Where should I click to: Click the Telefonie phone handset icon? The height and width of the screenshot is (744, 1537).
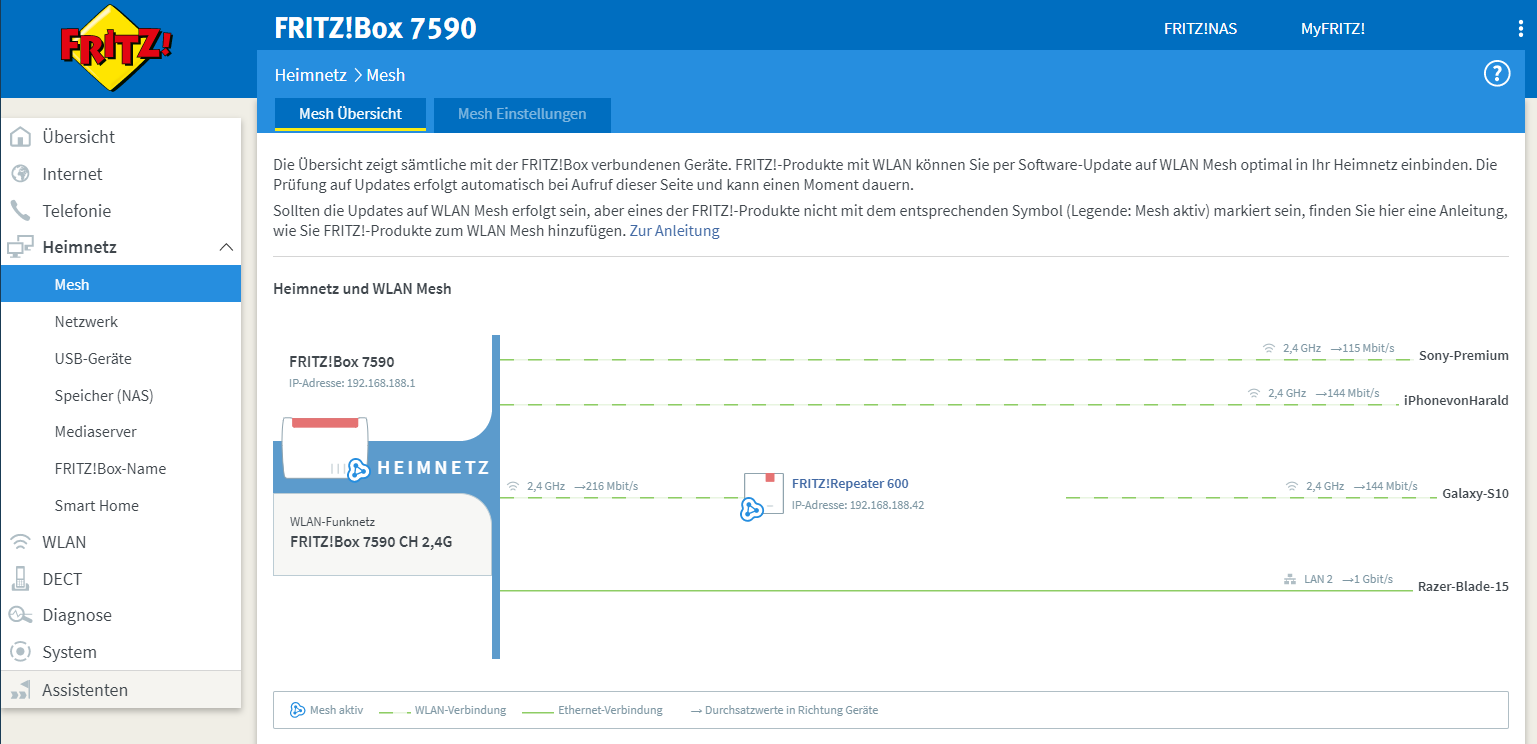pos(20,211)
